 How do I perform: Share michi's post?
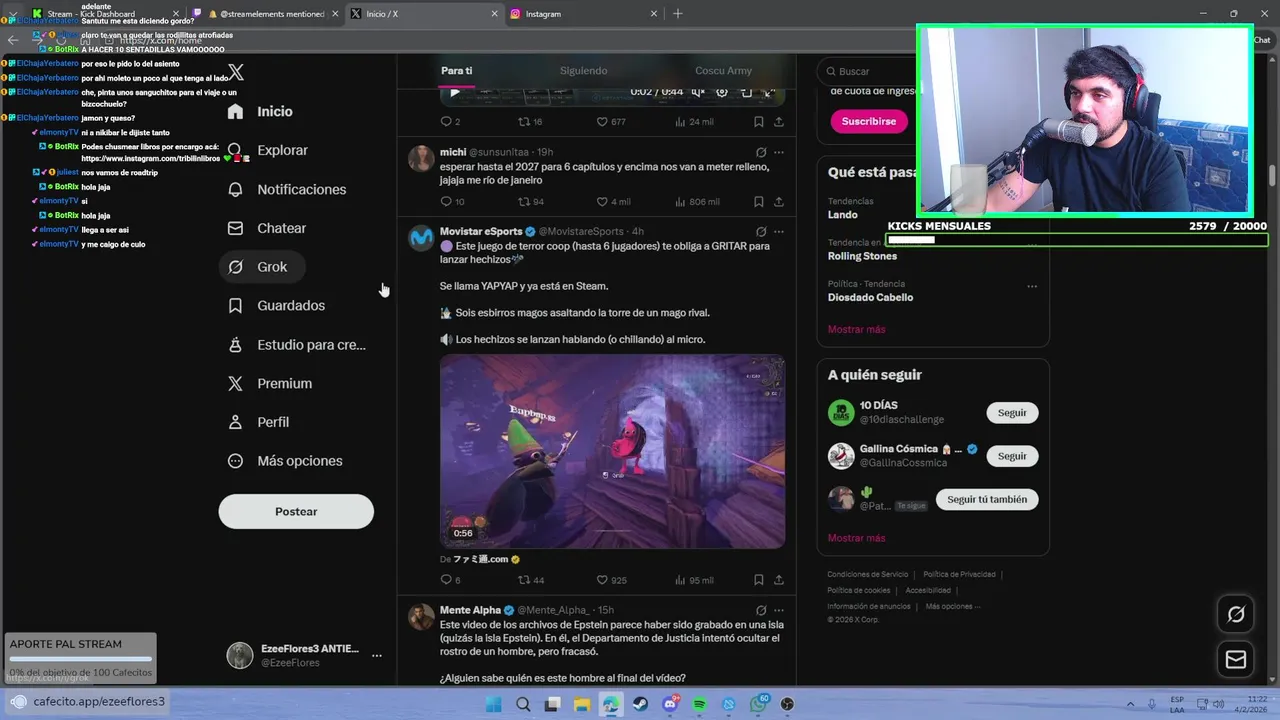tap(778, 201)
